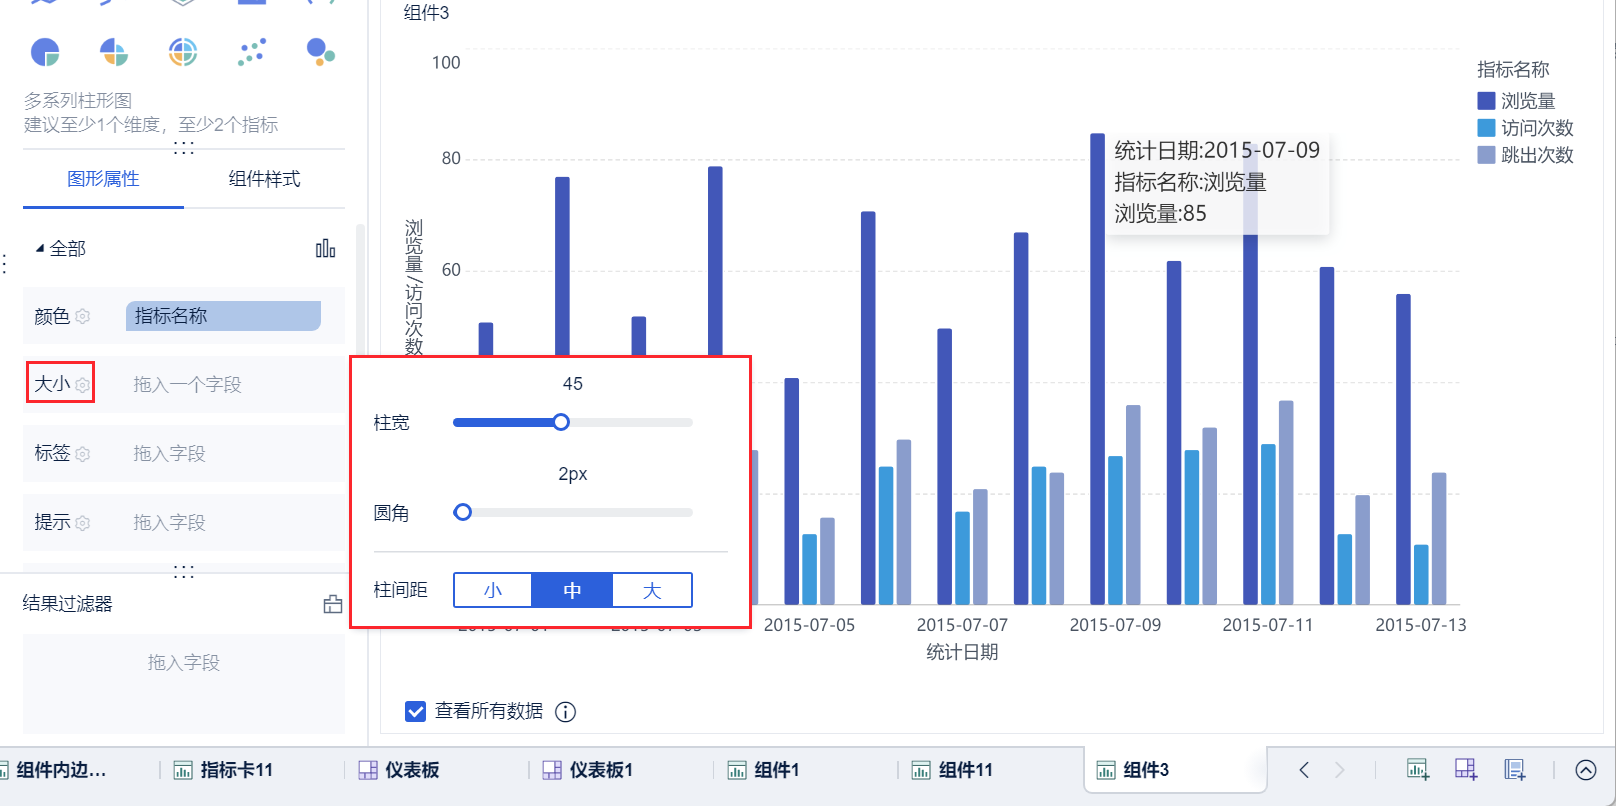1616x806 pixels.
Task: Click the 组件3 chart title
Action: 426,13
